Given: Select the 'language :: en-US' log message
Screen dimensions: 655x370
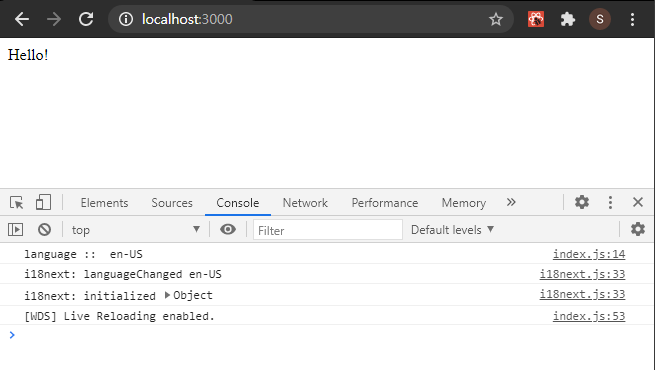Looking at the screenshot, I should click(84, 254).
